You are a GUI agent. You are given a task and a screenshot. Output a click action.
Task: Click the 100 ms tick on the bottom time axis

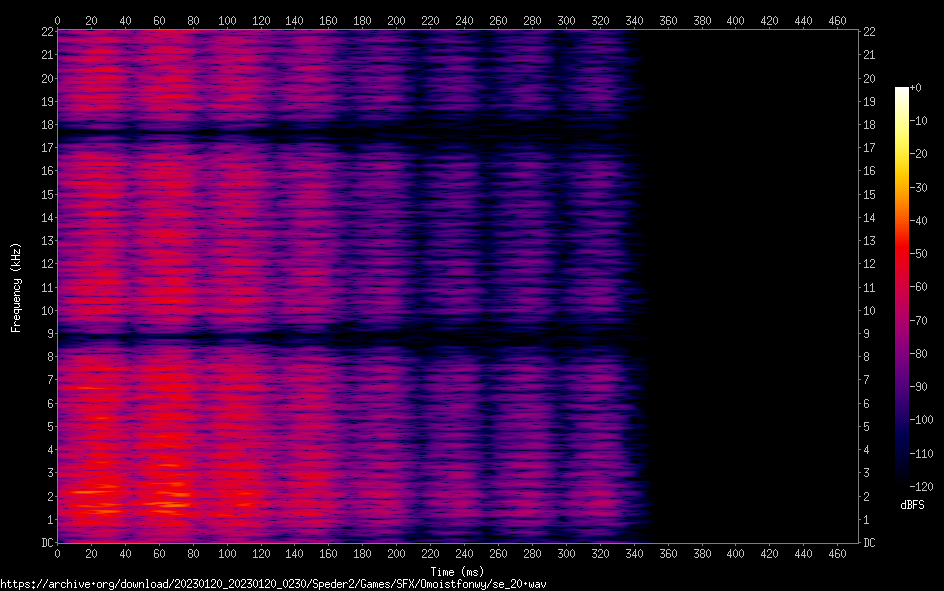[x=227, y=554]
